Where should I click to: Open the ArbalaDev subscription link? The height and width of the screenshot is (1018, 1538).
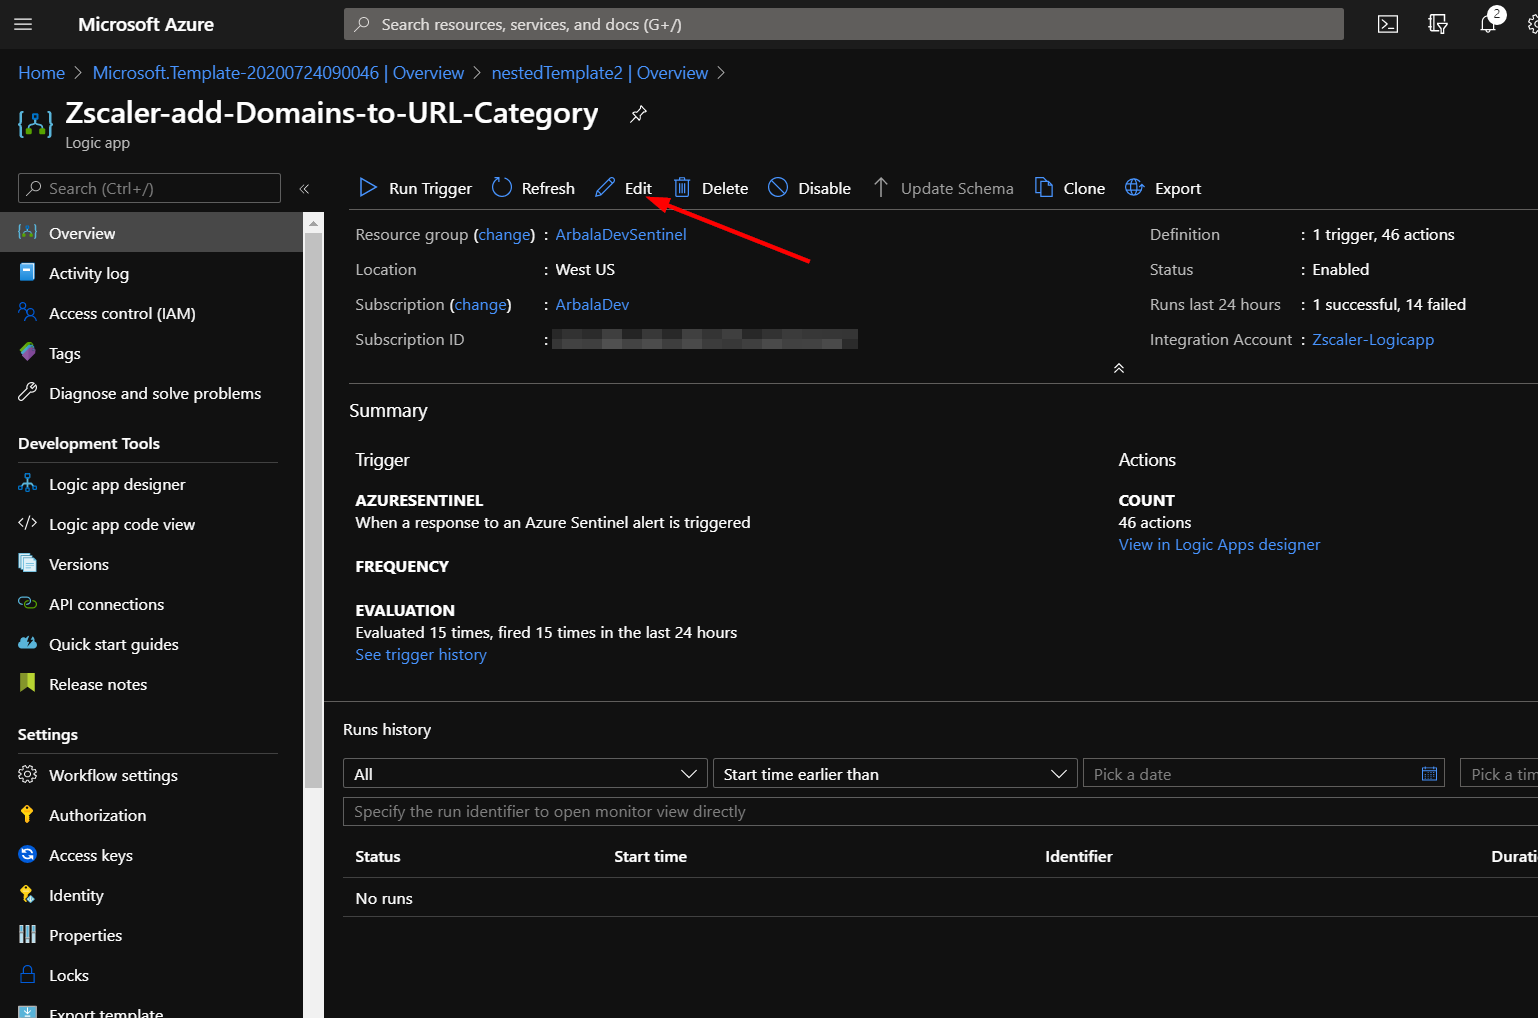click(592, 304)
